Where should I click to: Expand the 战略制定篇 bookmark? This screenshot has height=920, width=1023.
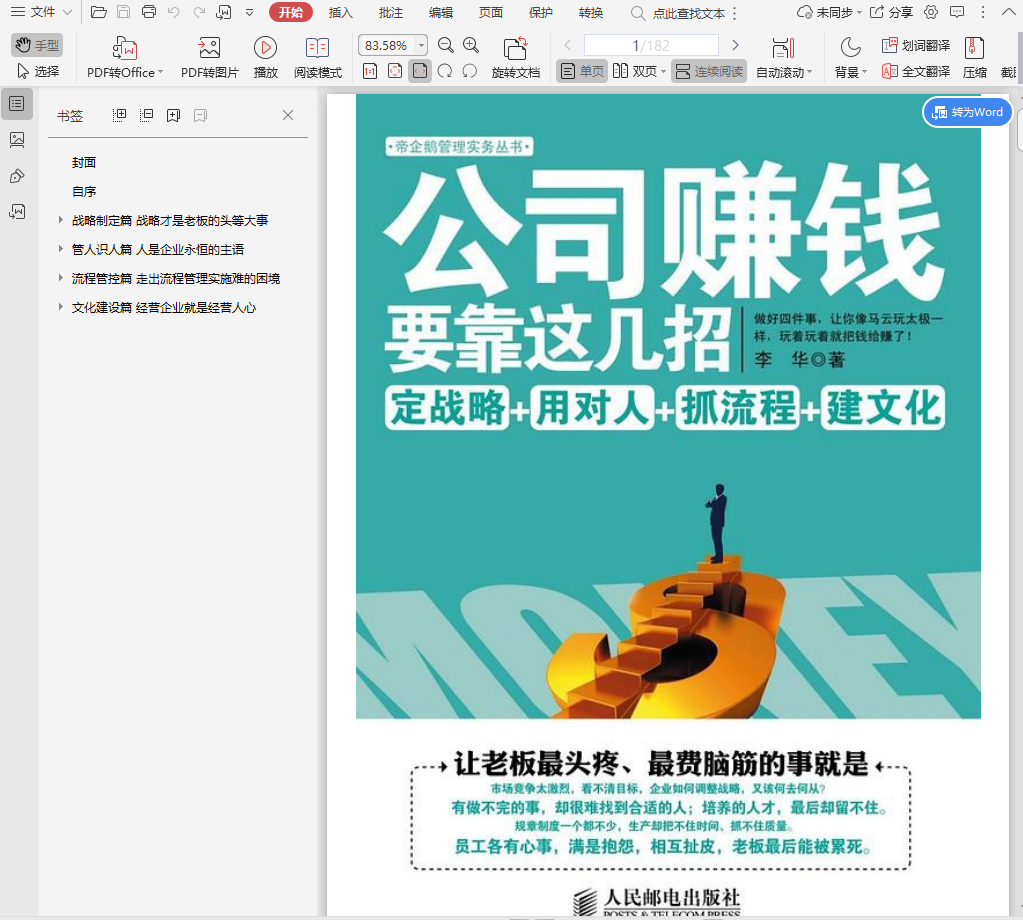pos(60,220)
